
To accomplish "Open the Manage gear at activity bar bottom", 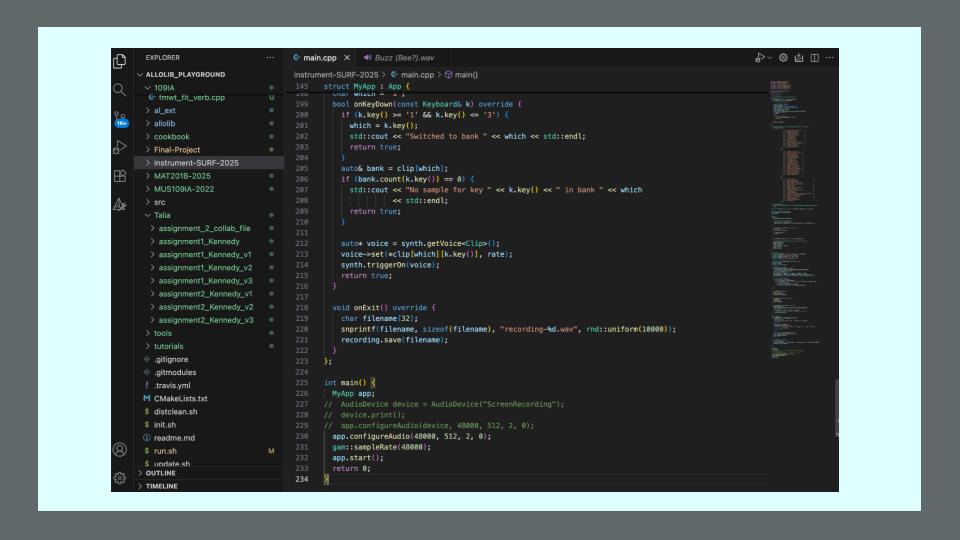I will pos(120,478).
